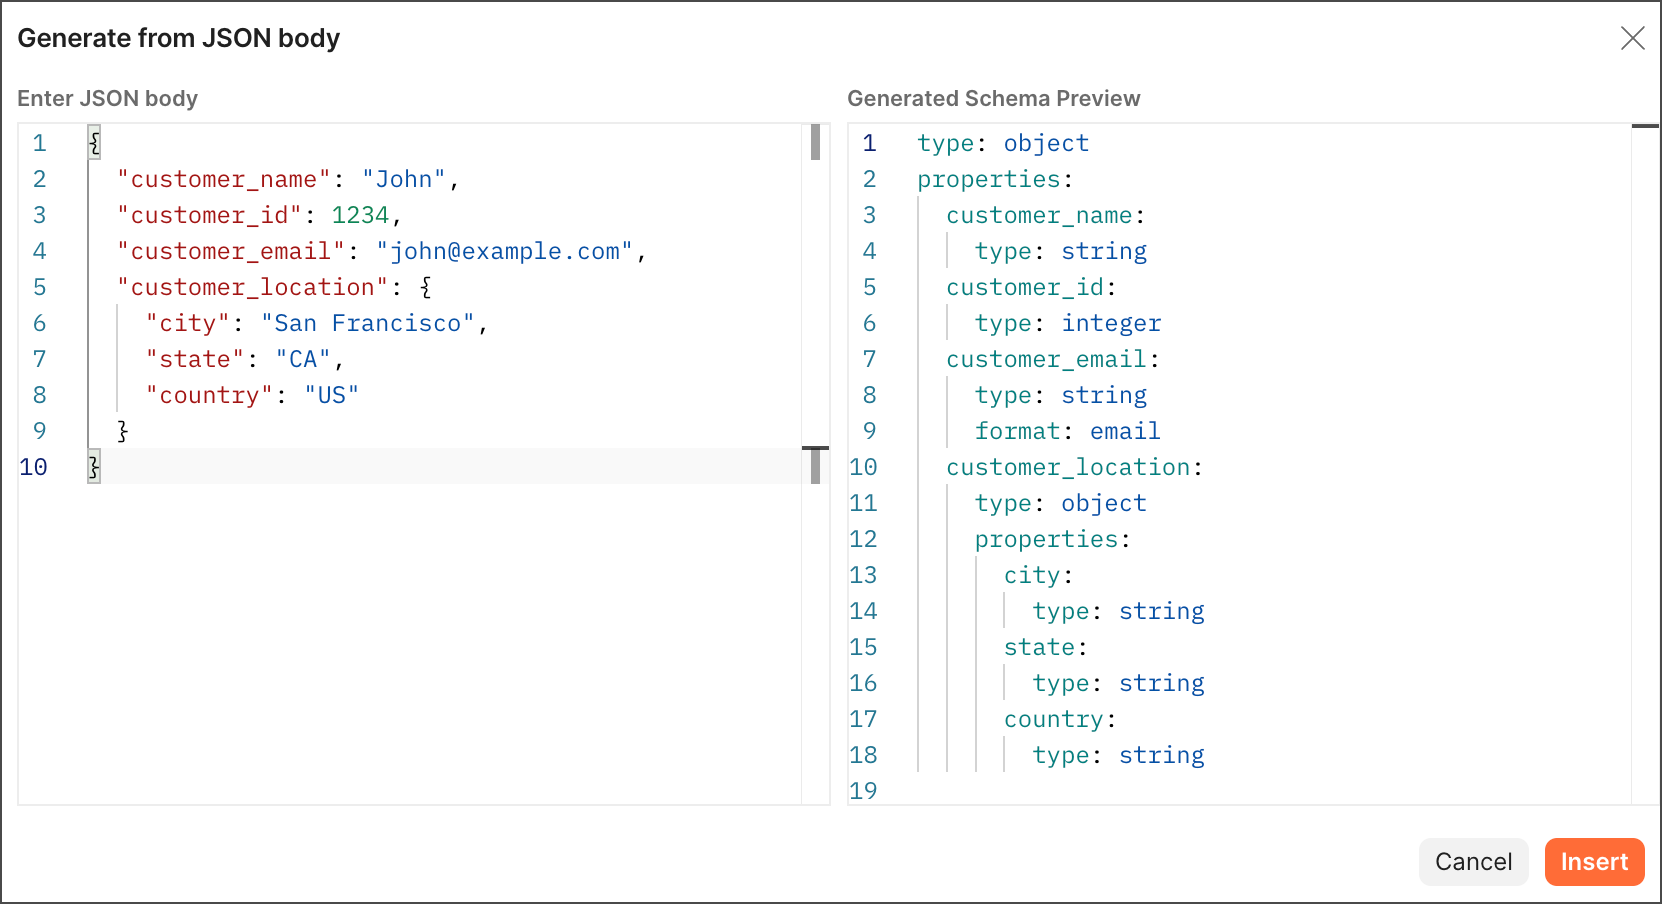Click the Cancel button

pyautogui.click(x=1473, y=862)
